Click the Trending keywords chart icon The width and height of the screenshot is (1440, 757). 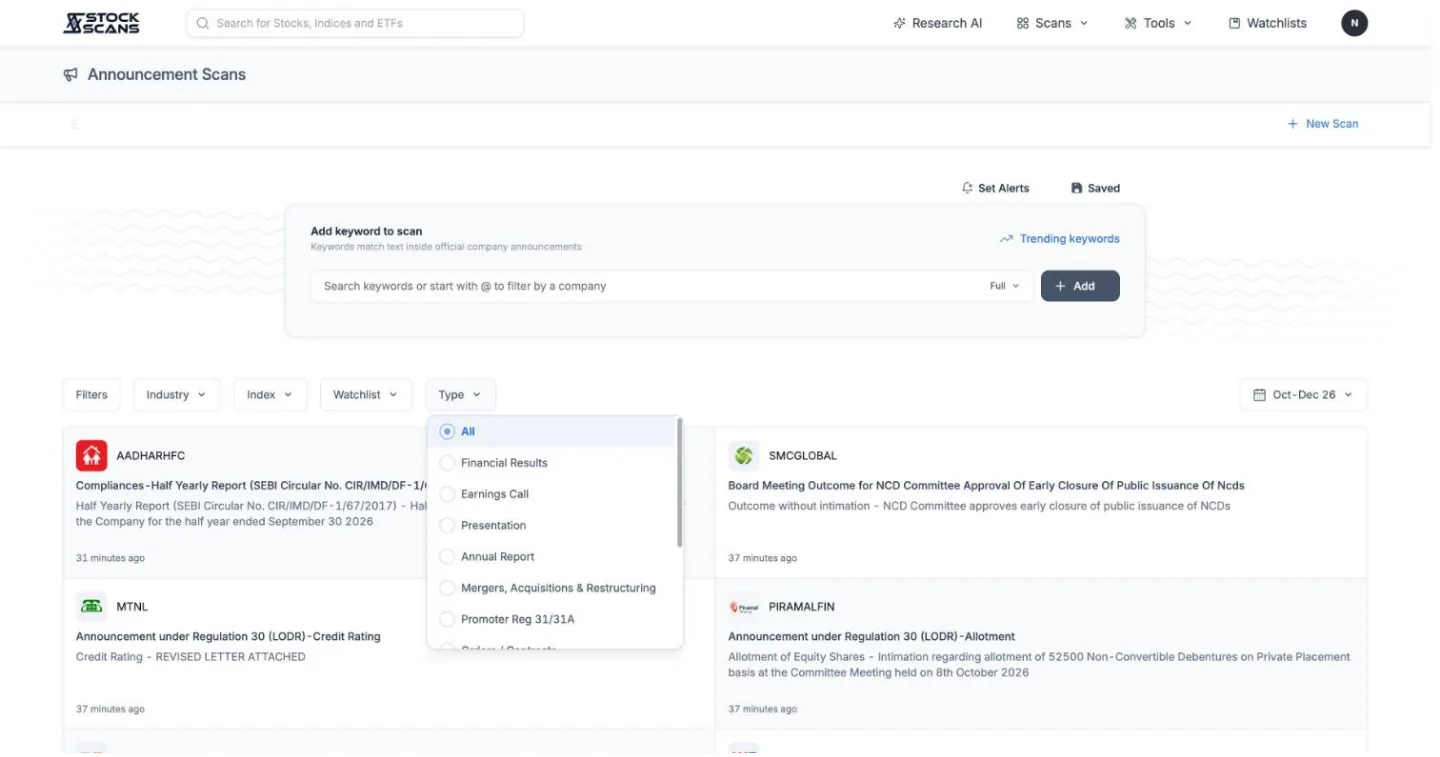[1006, 239]
